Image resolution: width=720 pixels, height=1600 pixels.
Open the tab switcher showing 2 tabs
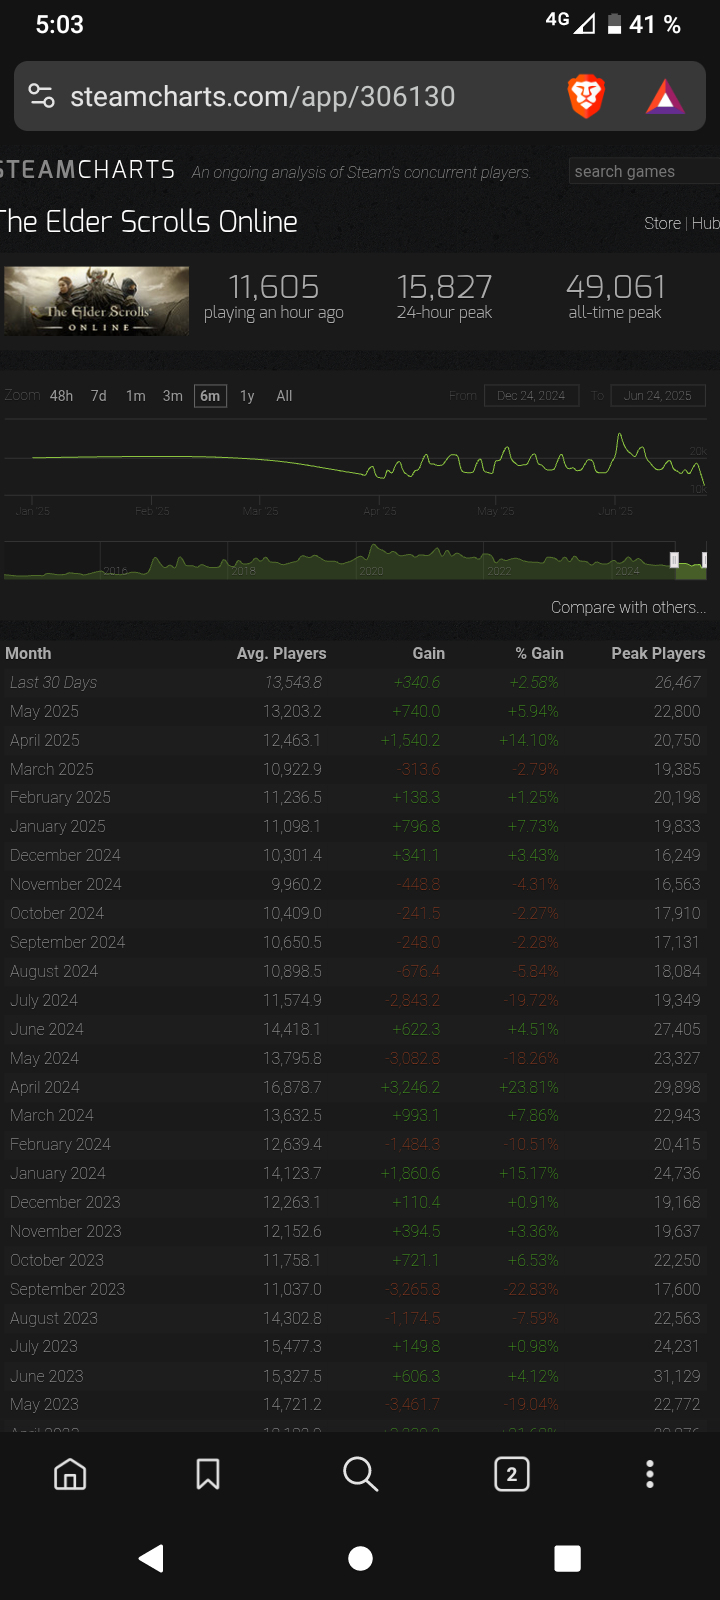(x=512, y=1474)
